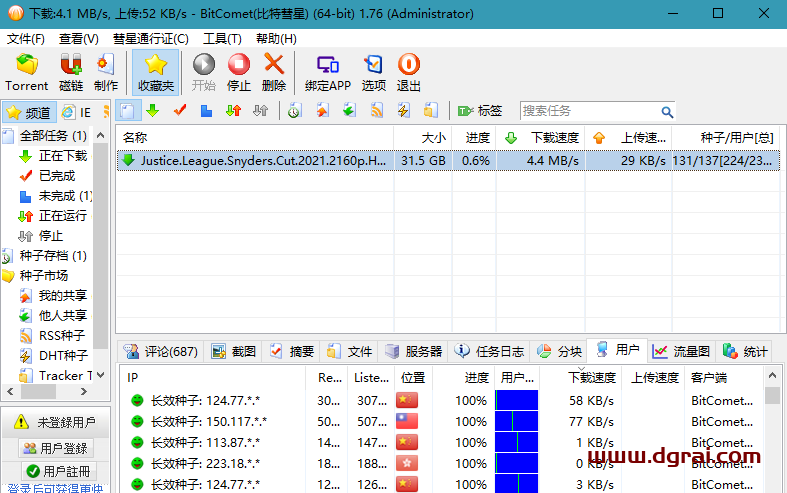
Task: Stop the task with the 停止 button
Action: point(239,72)
